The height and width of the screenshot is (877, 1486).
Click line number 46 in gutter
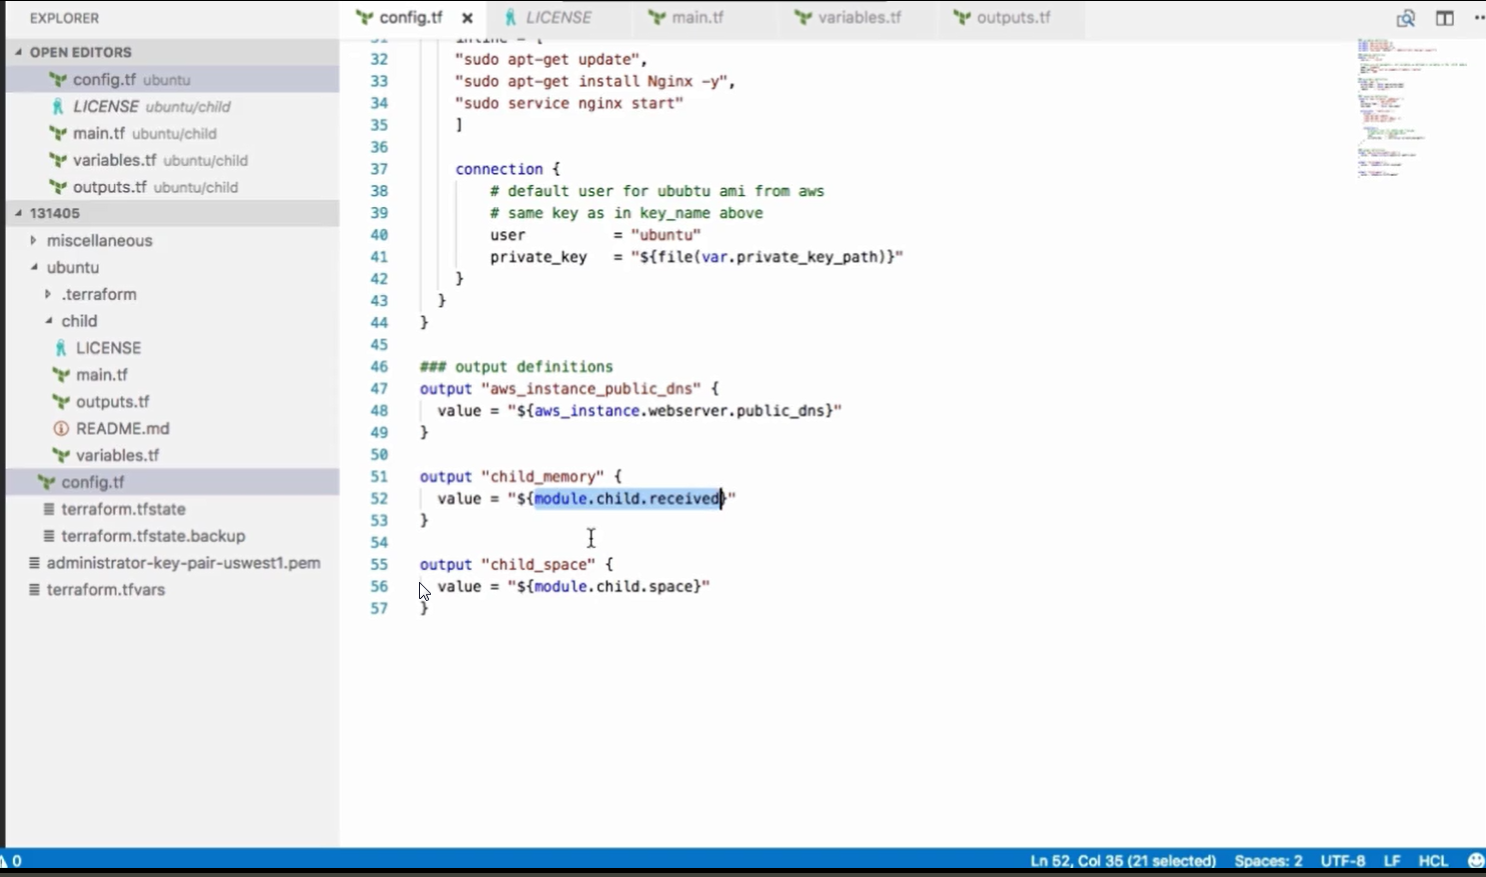click(x=378, y=367)
